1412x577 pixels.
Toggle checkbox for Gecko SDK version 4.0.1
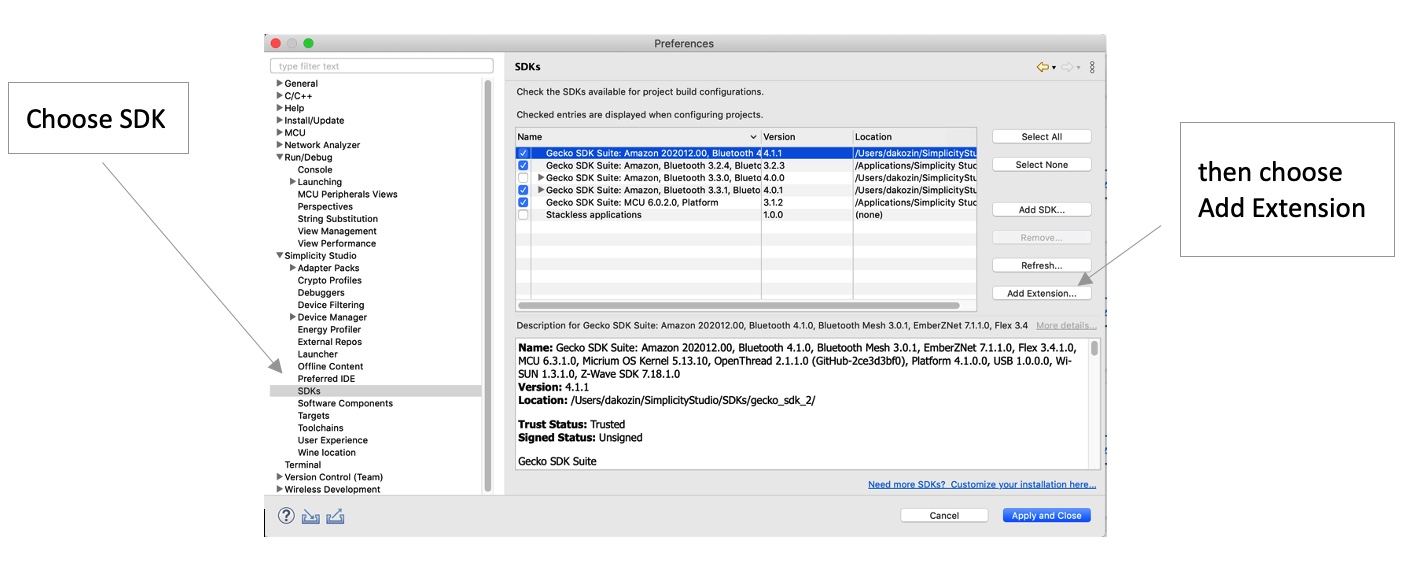523,190
